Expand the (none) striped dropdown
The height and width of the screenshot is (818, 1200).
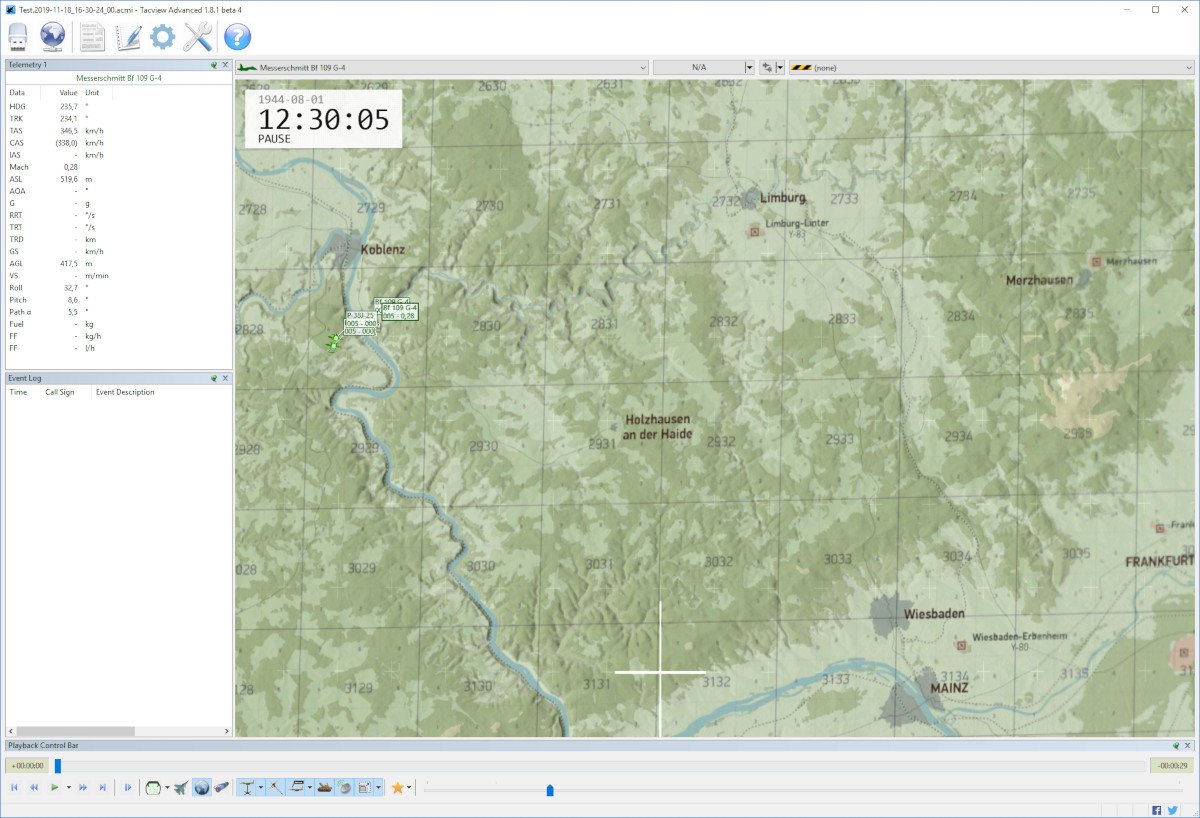1189,67
